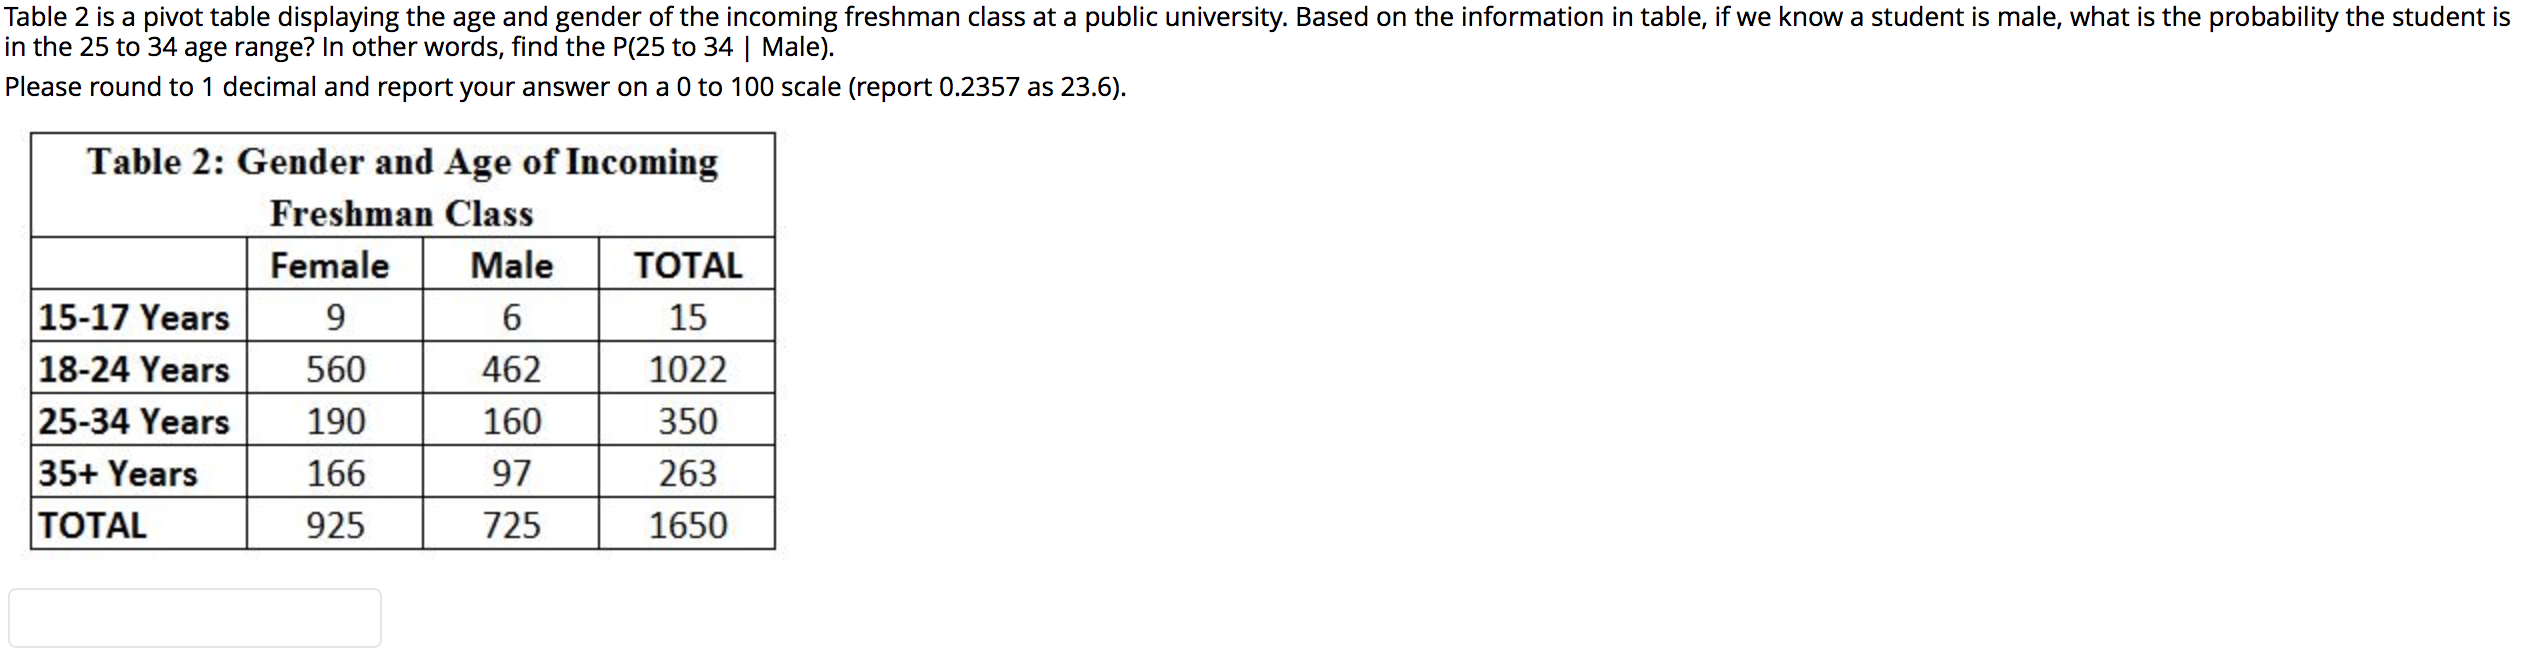Click the Freshman Class subtitle
2538x652 pixels.
click(401, 212)
